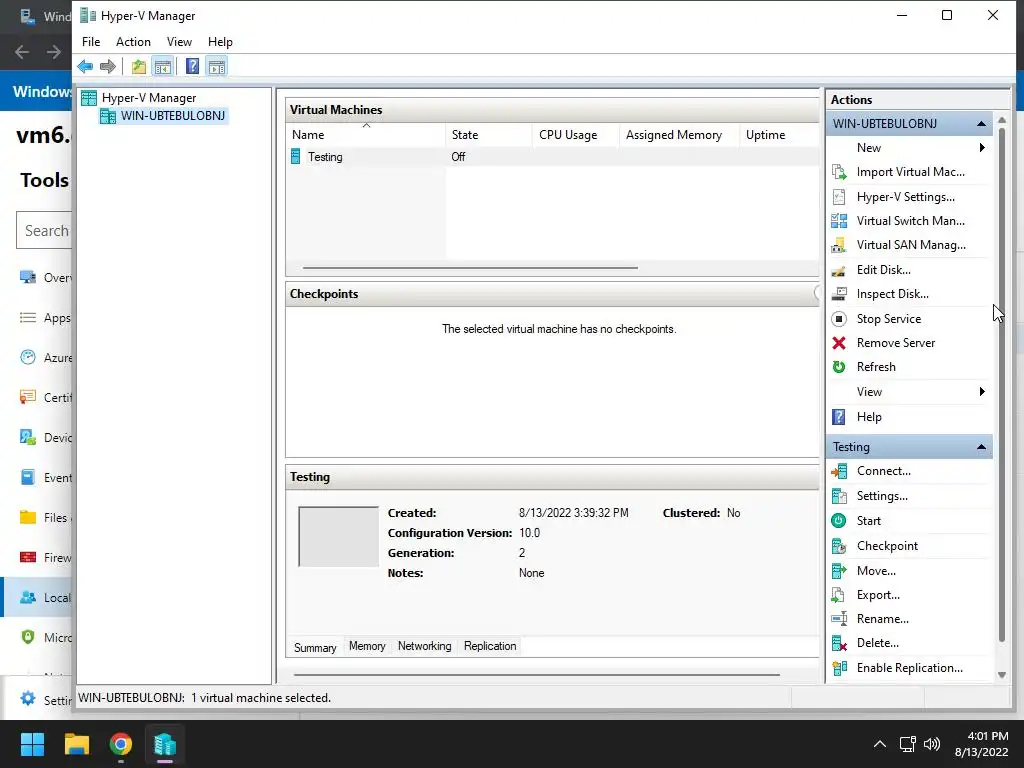
Task: Click the Virtual Machines horizontal scrollbar
Action: 470,268
